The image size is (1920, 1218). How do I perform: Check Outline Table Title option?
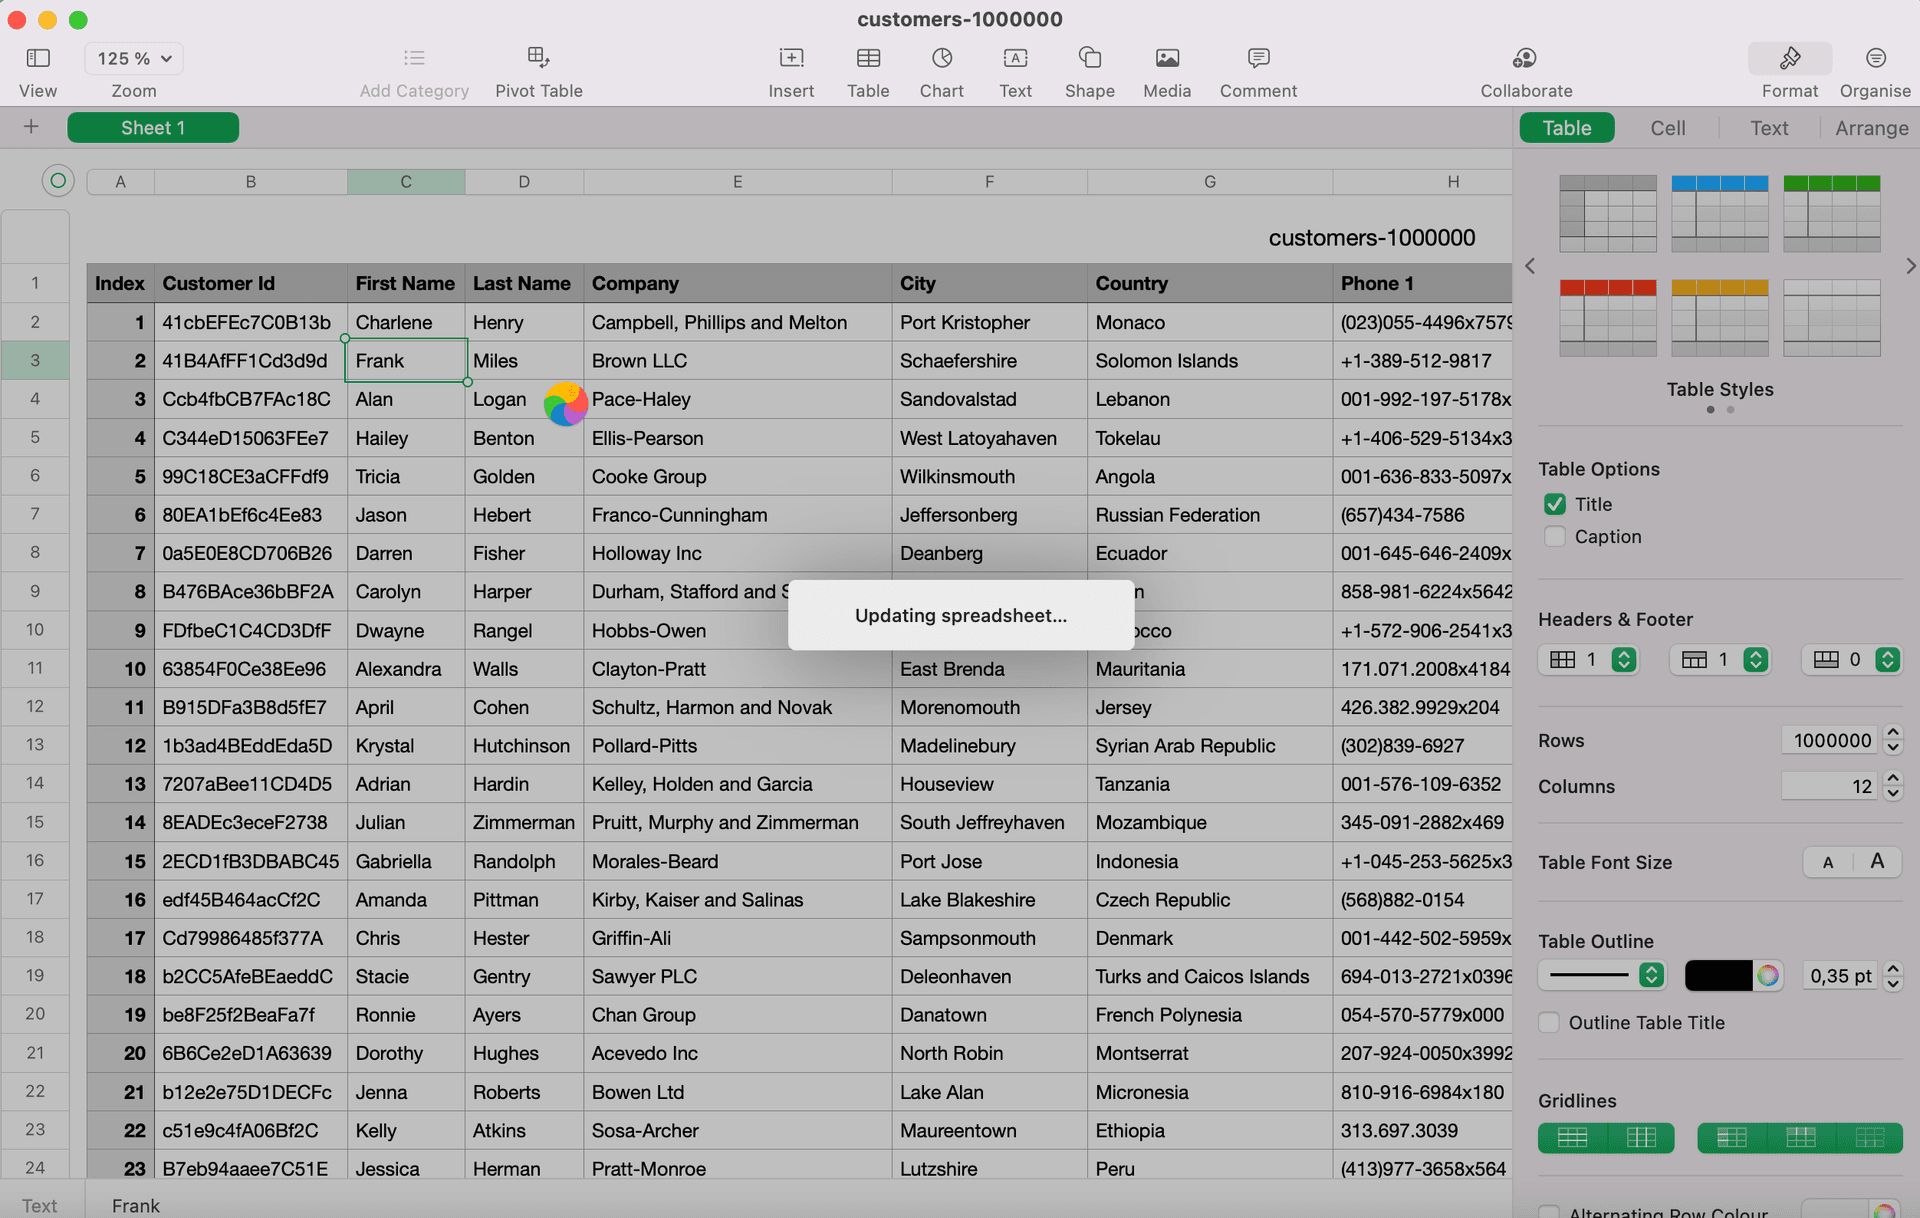click(1549, 1023)
